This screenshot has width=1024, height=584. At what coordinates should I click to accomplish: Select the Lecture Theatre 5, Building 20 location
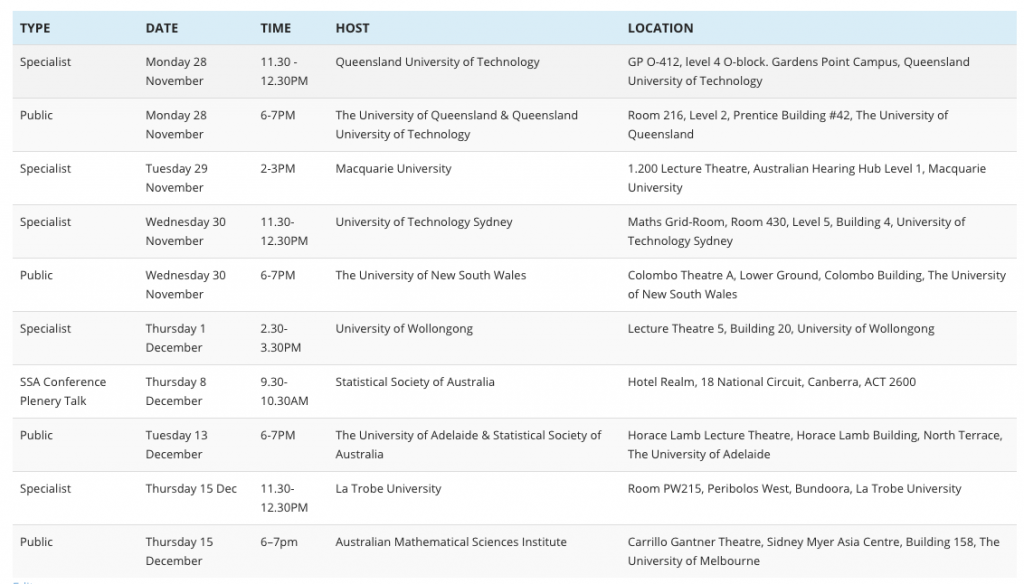tap(780, 329)
